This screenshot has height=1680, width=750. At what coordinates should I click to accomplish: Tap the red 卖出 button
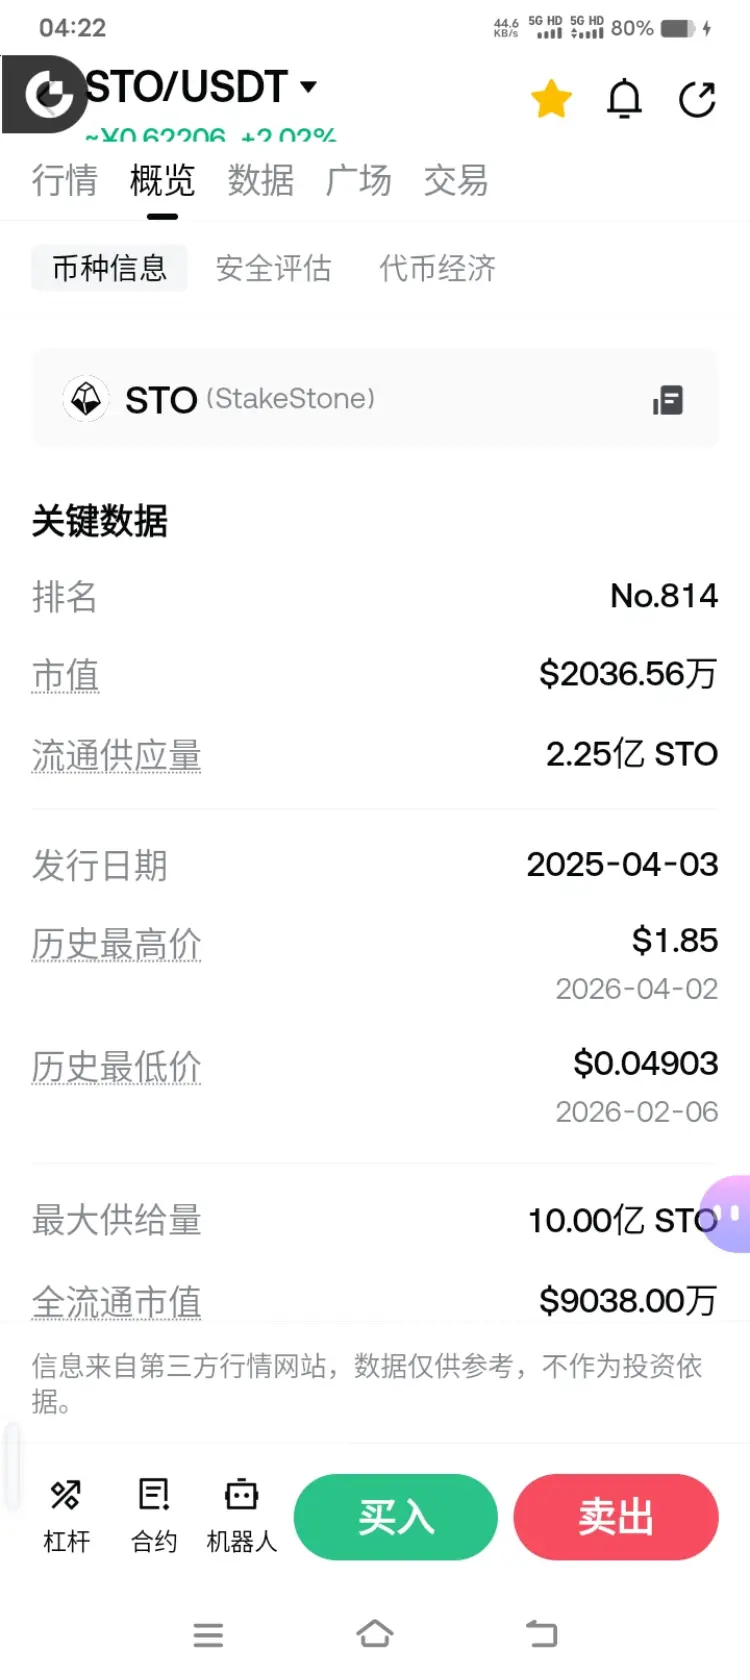[616, 1517]
